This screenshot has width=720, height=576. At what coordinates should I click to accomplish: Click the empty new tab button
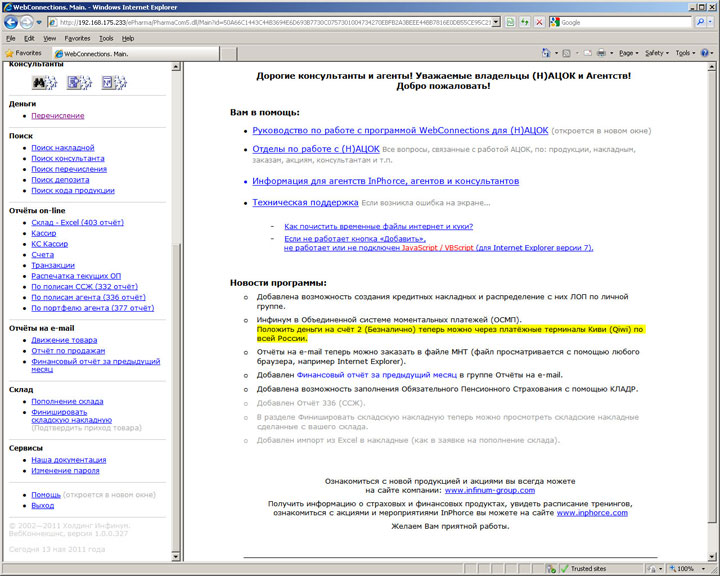(228, 54)
